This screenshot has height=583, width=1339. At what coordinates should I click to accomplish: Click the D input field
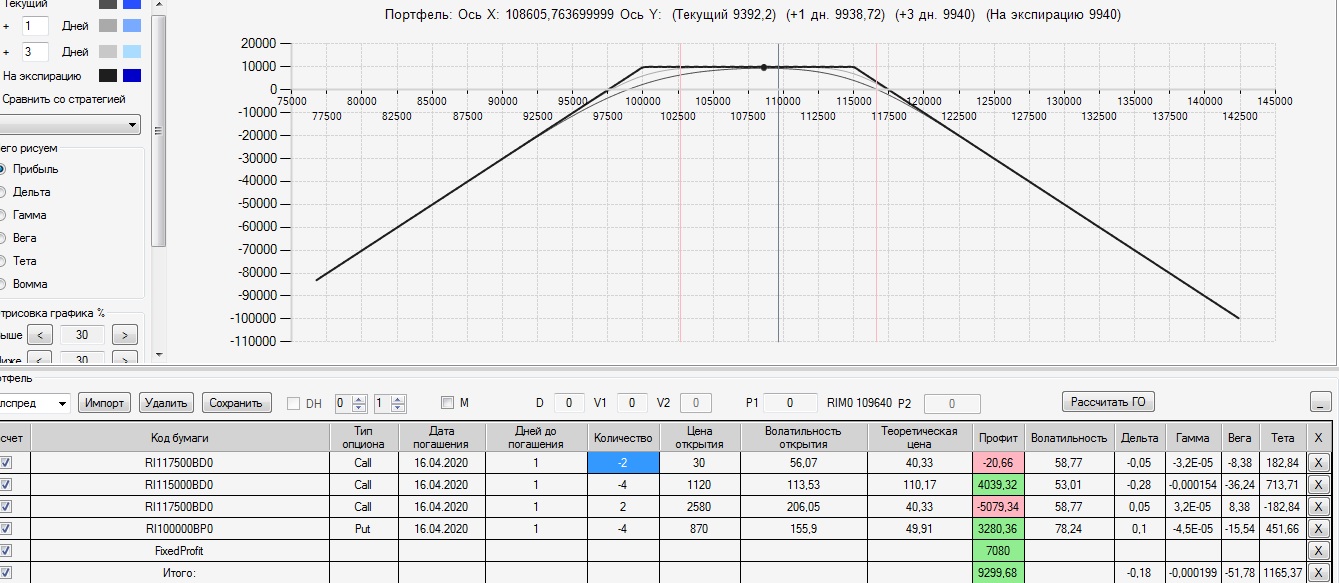(x=569, y=403)
